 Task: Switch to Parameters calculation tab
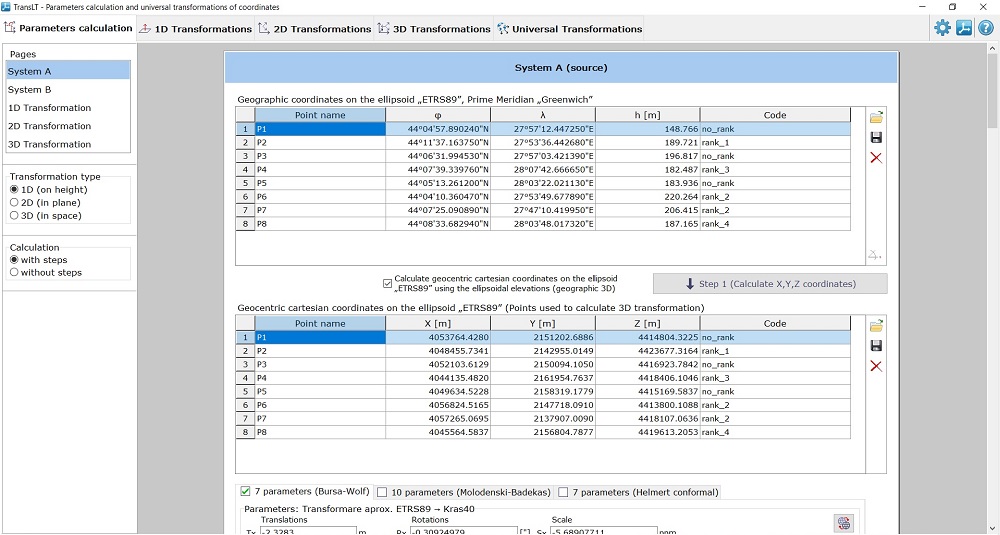[68, 29]
